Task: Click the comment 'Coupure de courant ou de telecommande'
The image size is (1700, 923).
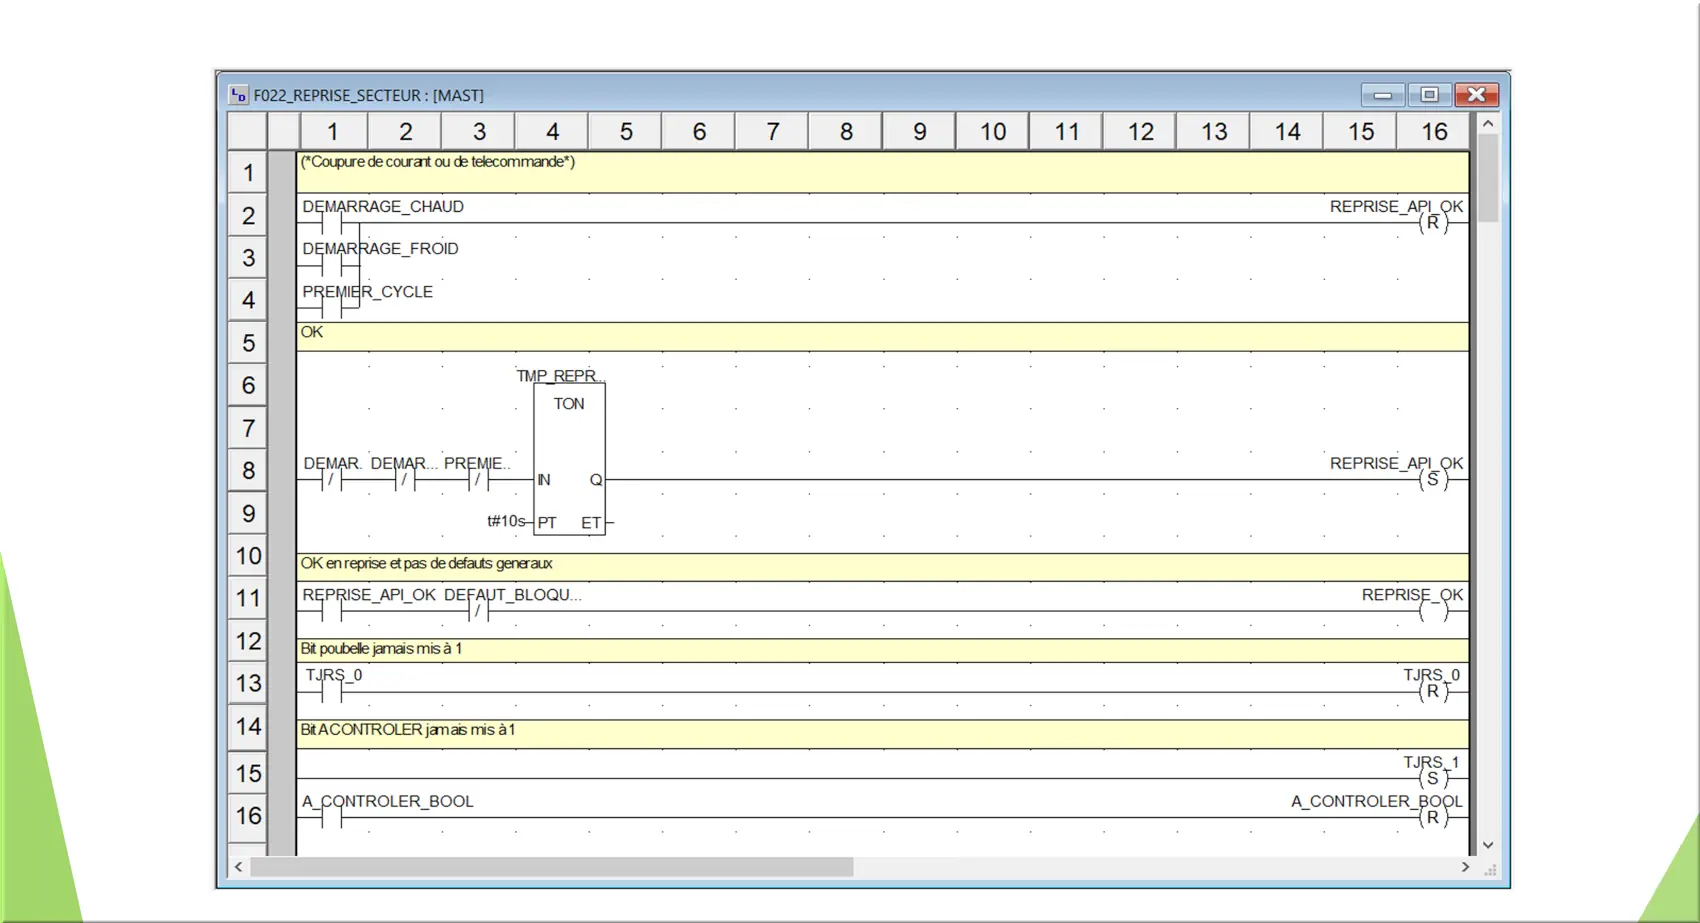Action: coord(438,161)
